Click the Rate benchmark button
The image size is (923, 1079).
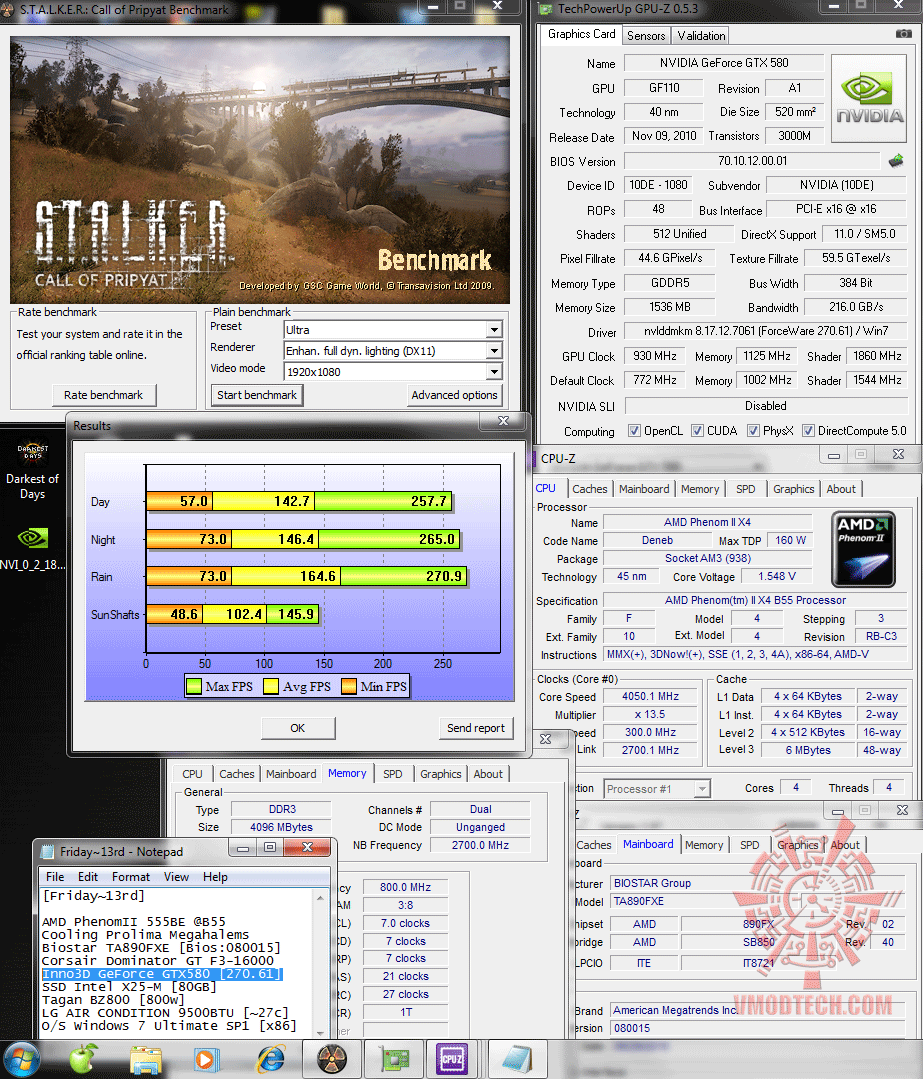tap(104, 395)
